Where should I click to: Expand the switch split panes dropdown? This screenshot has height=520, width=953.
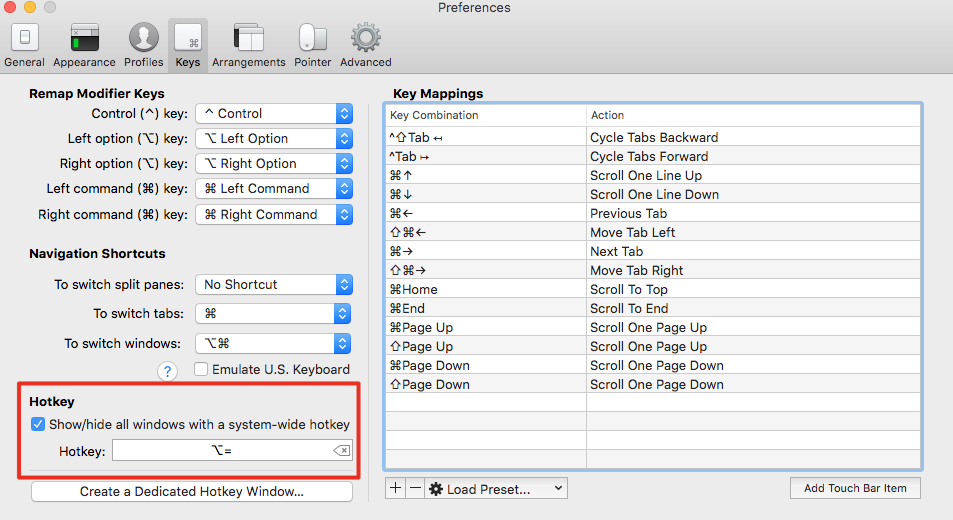point(274,285)
